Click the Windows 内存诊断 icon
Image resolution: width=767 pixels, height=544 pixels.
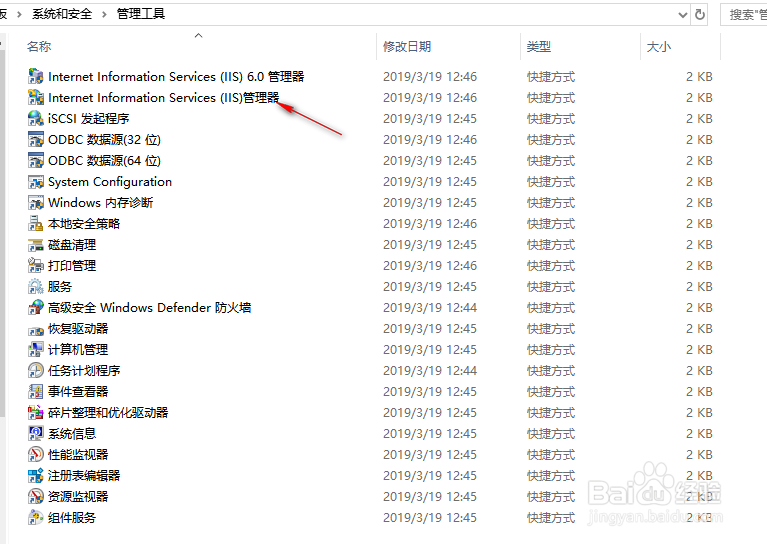click(36, 203)
